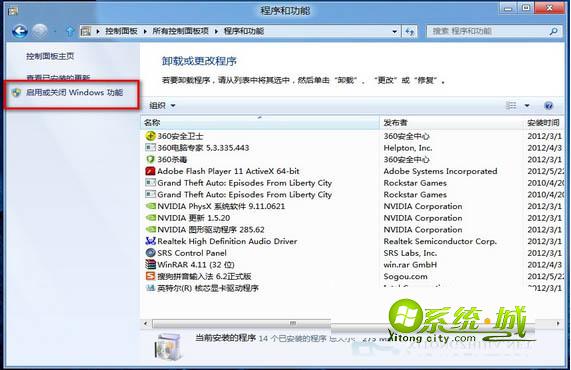The width and height of the screenshot is (571, 370).
Task: Open the view options dropdown arrow
Action: pyautogui.click(x=527, y=106)
